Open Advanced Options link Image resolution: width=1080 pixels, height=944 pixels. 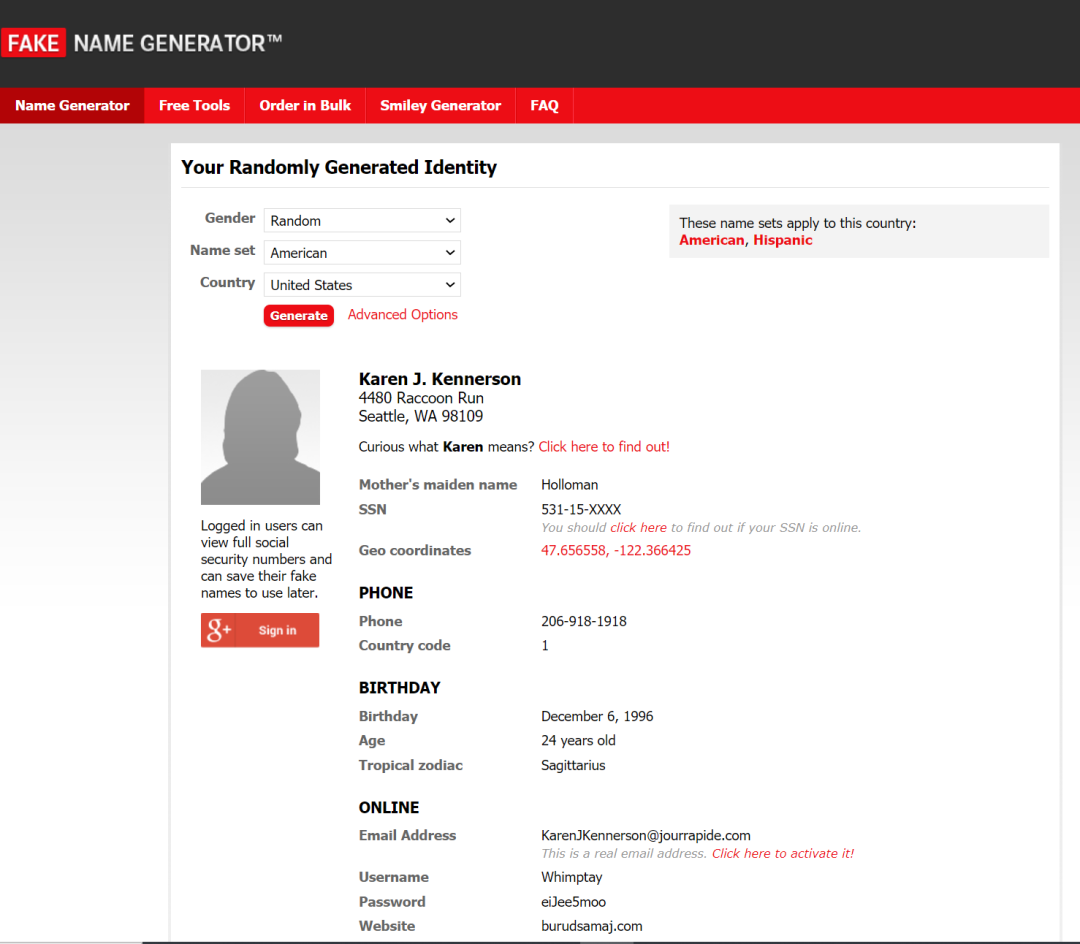(x=402, y=315)
